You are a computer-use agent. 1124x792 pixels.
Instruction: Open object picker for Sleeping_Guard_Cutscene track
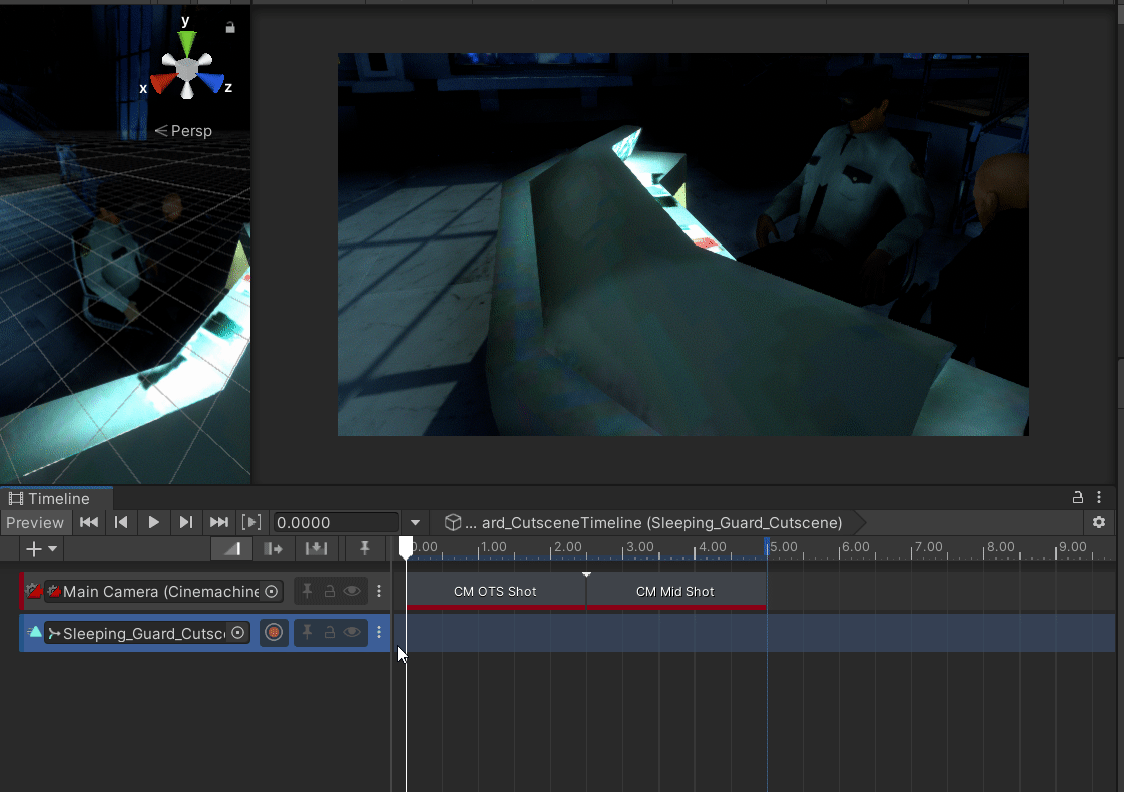pyautogui.click(x=237, y=633)
